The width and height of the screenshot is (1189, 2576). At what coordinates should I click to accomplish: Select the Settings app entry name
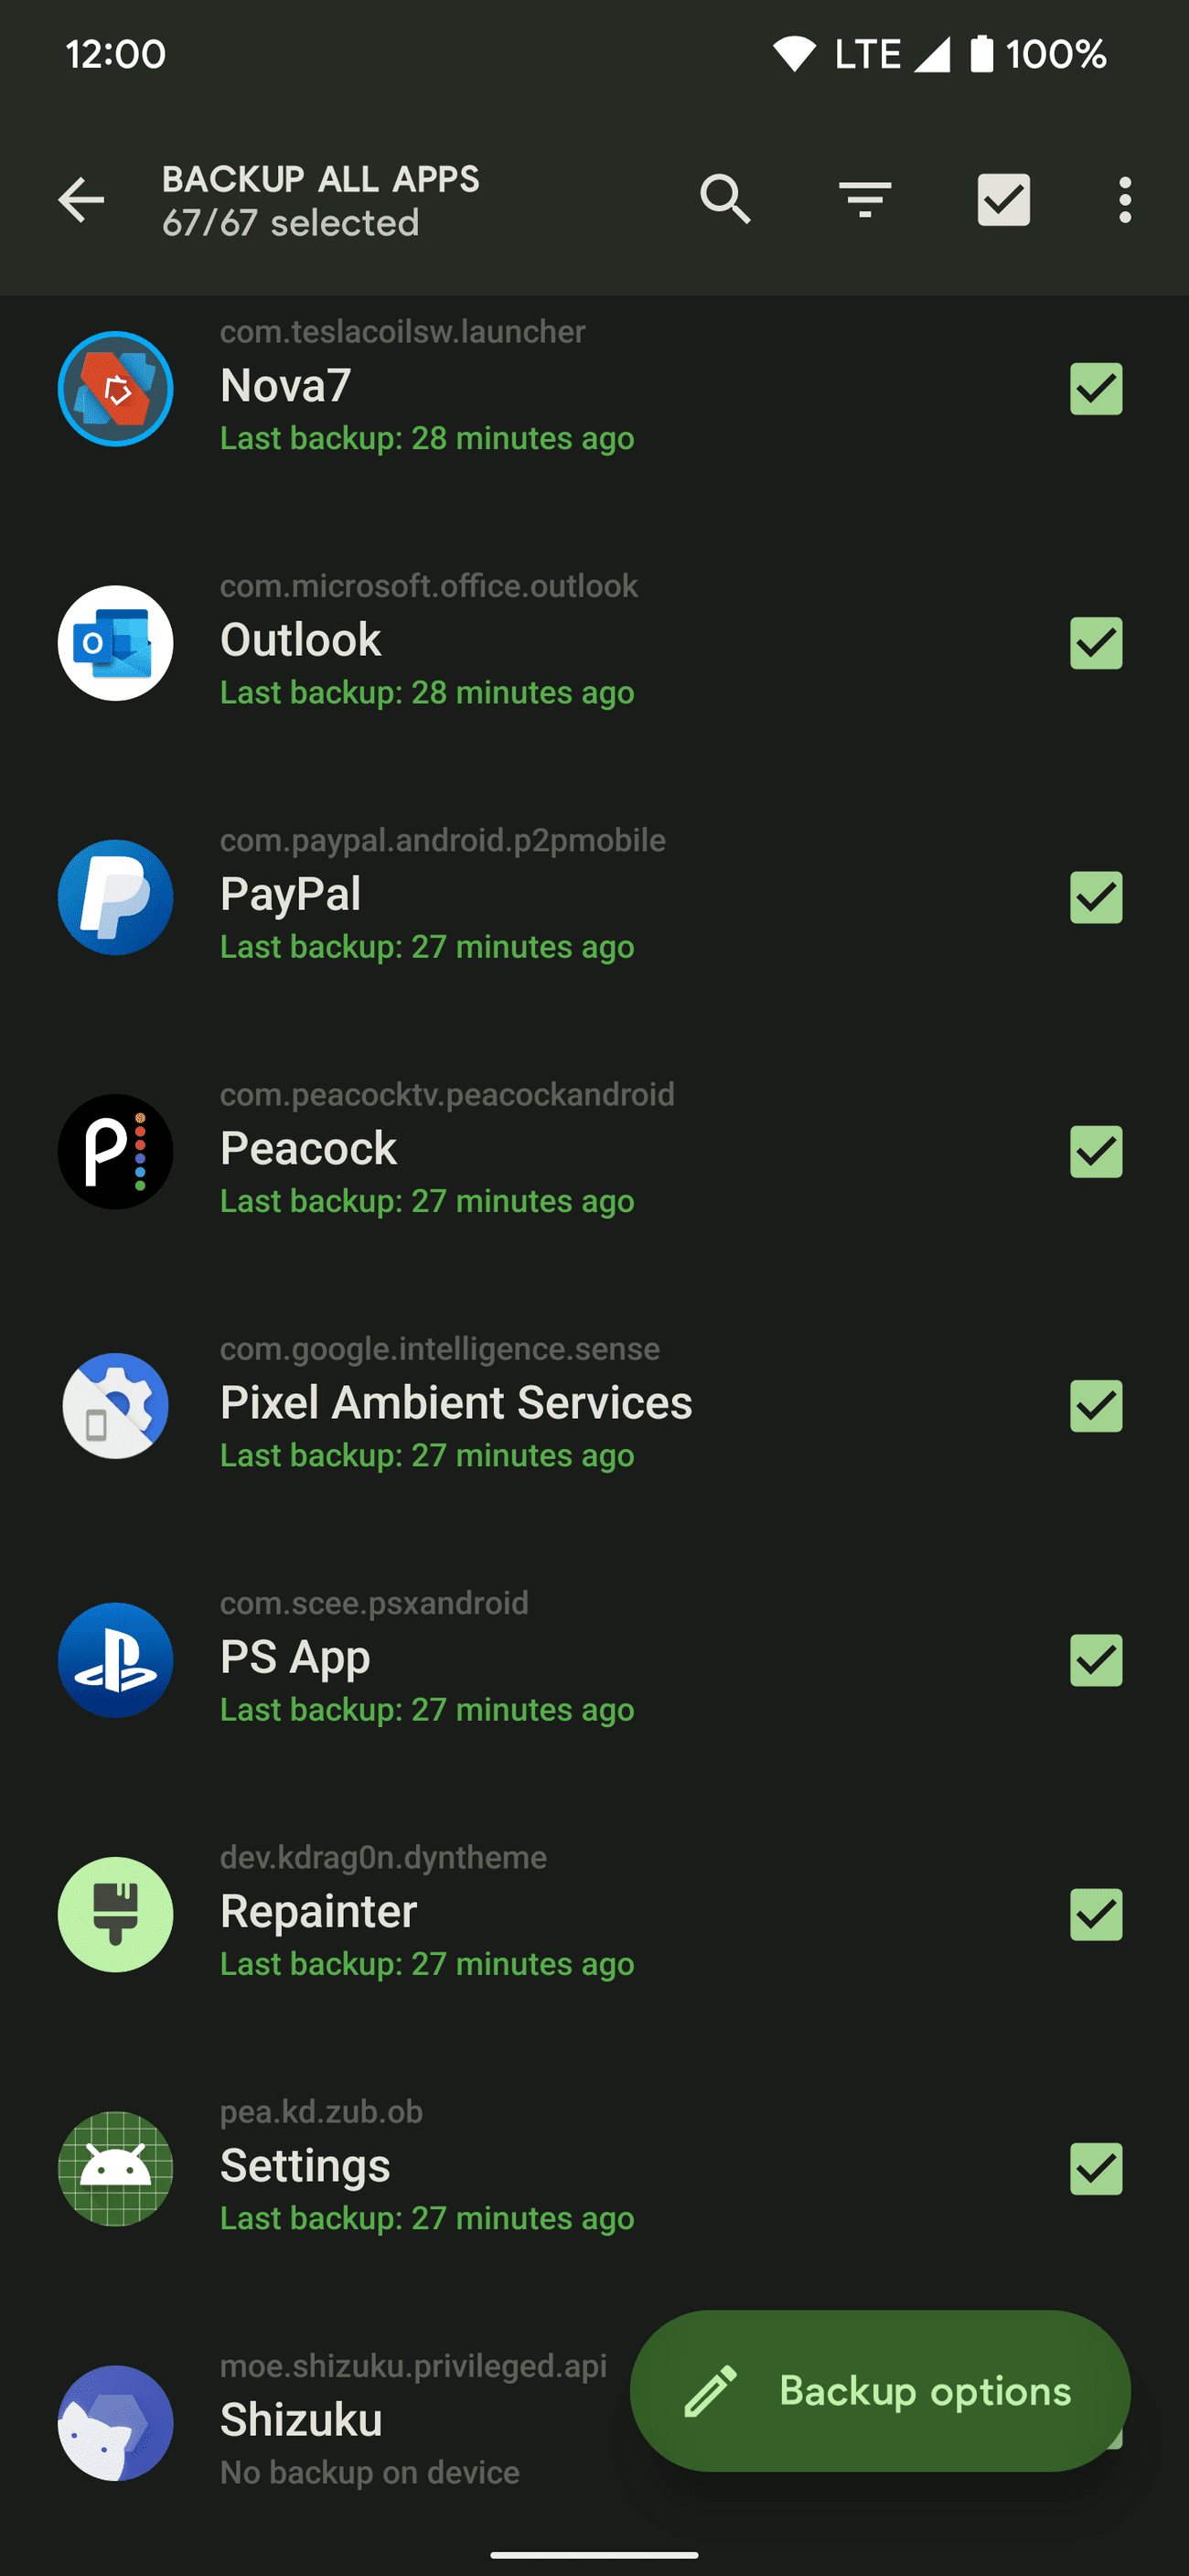[305, 2166]
